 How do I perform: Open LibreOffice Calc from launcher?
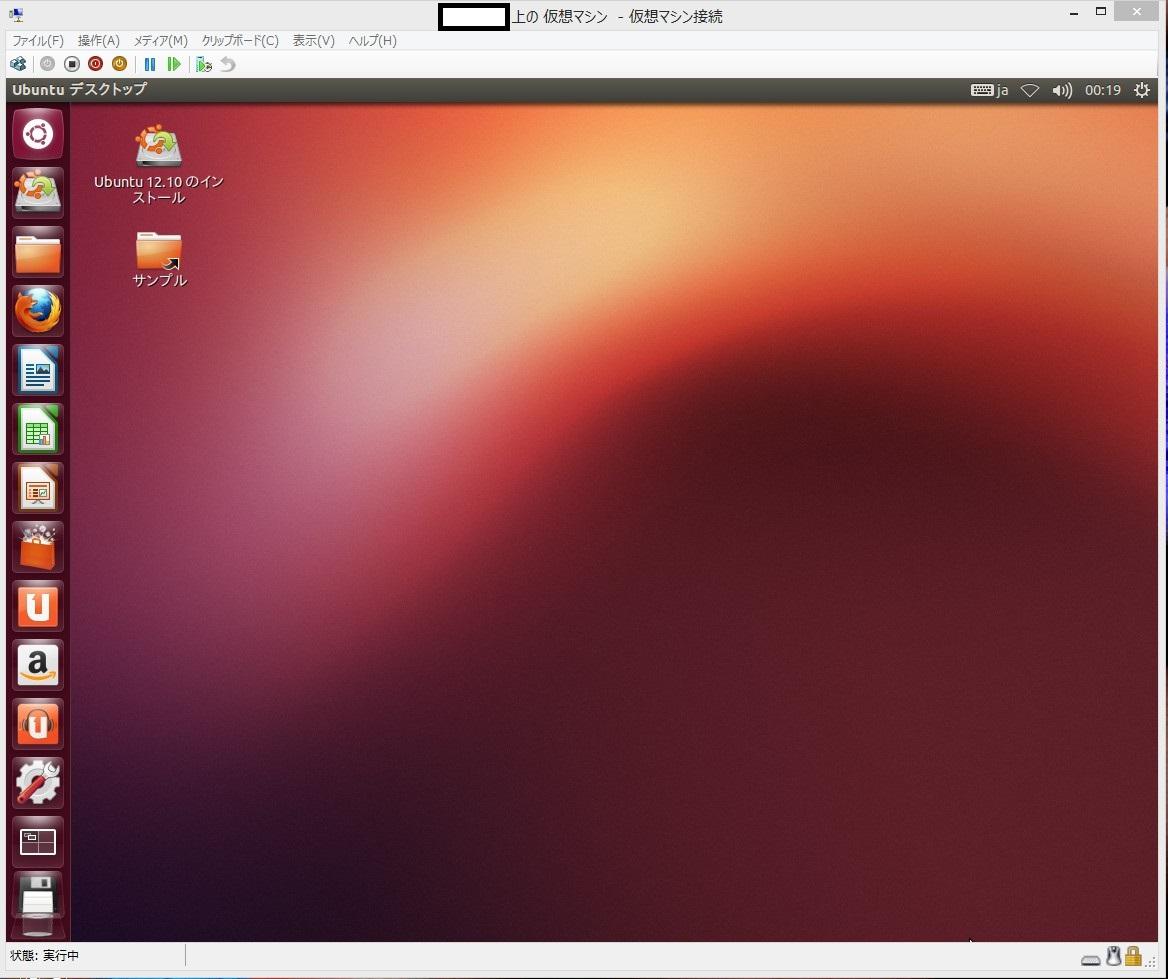37,428
